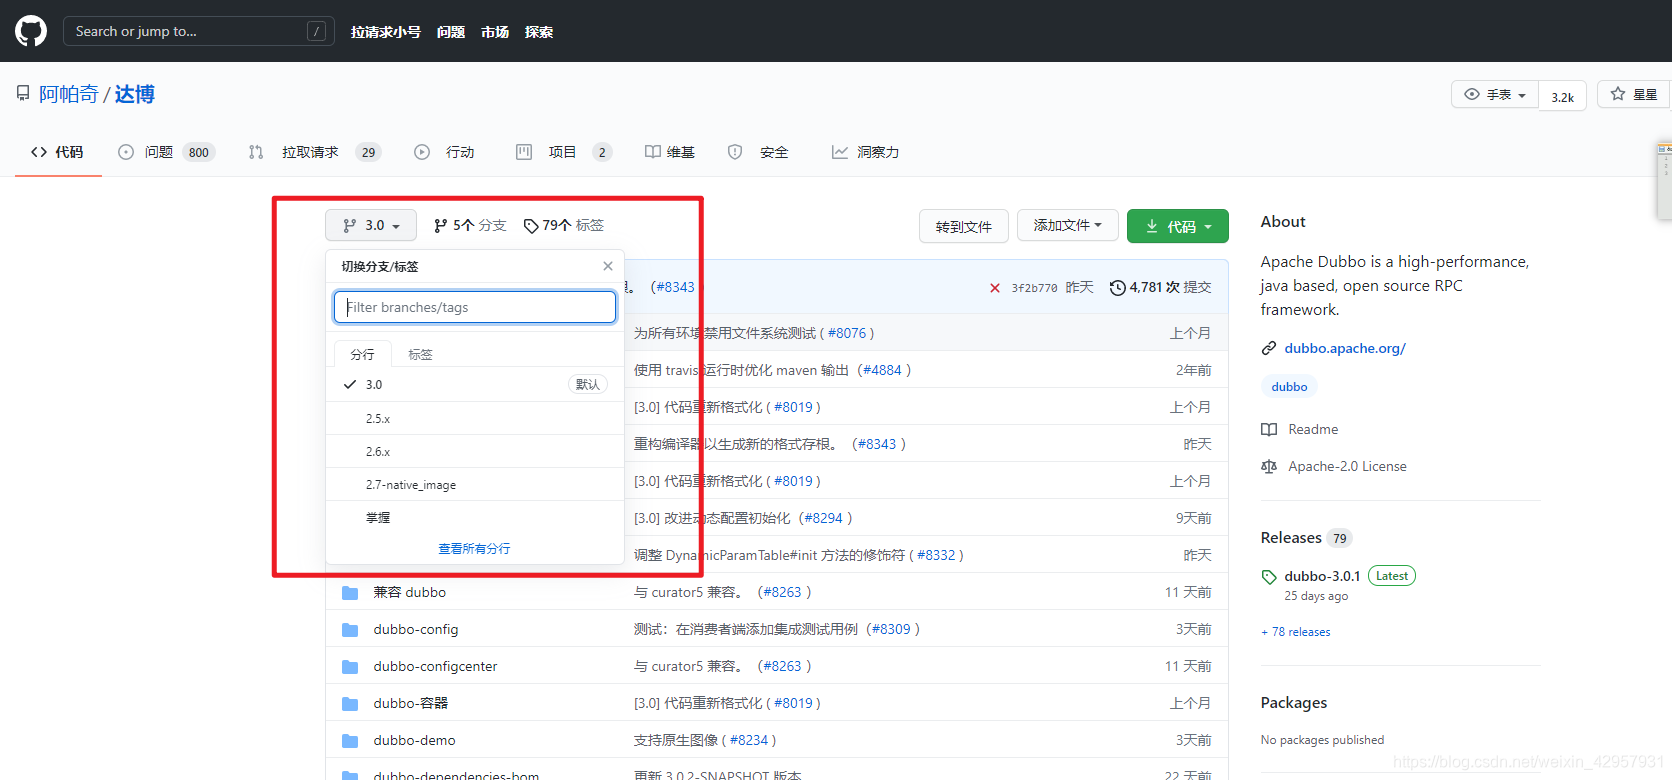Select branch 2.6.x
Screen dimensions: 1672x780
tap(475, 452)
